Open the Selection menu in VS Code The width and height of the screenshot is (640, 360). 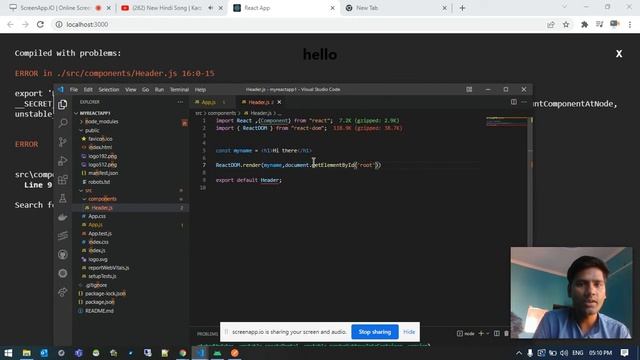(x=109, y=89)
